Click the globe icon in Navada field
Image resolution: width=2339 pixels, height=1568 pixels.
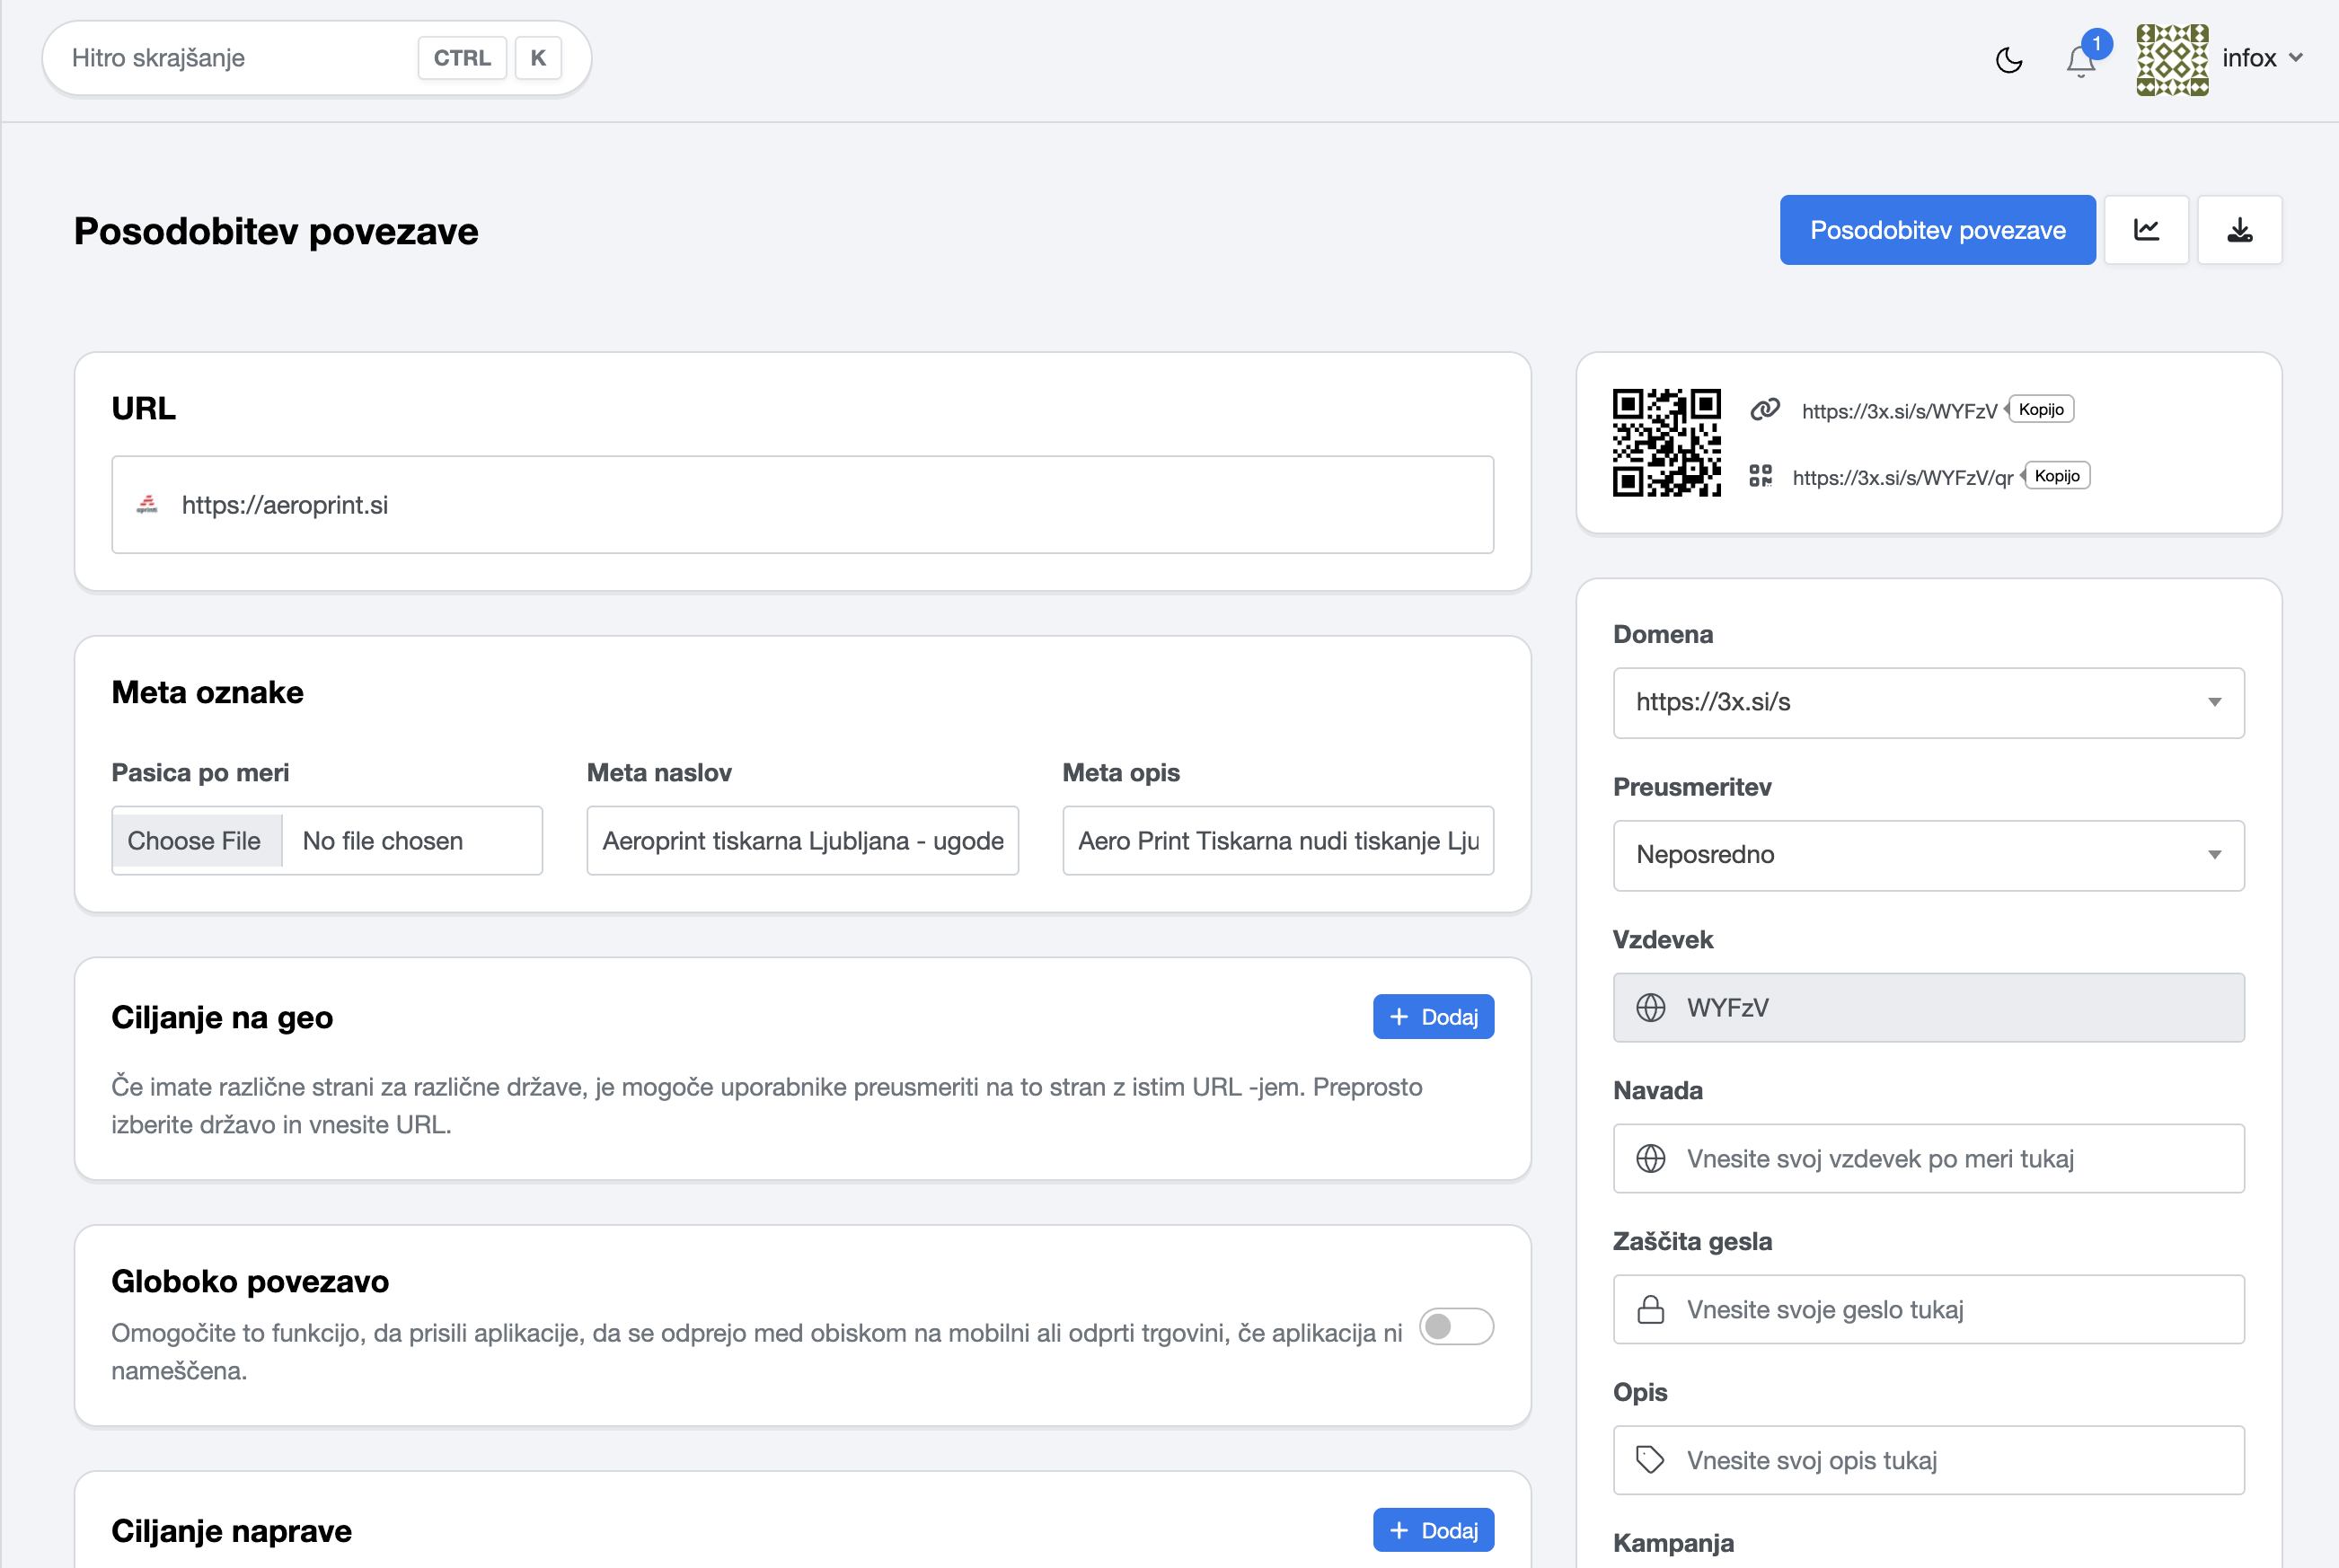pyautogui.click(x=1651, y=1158)
